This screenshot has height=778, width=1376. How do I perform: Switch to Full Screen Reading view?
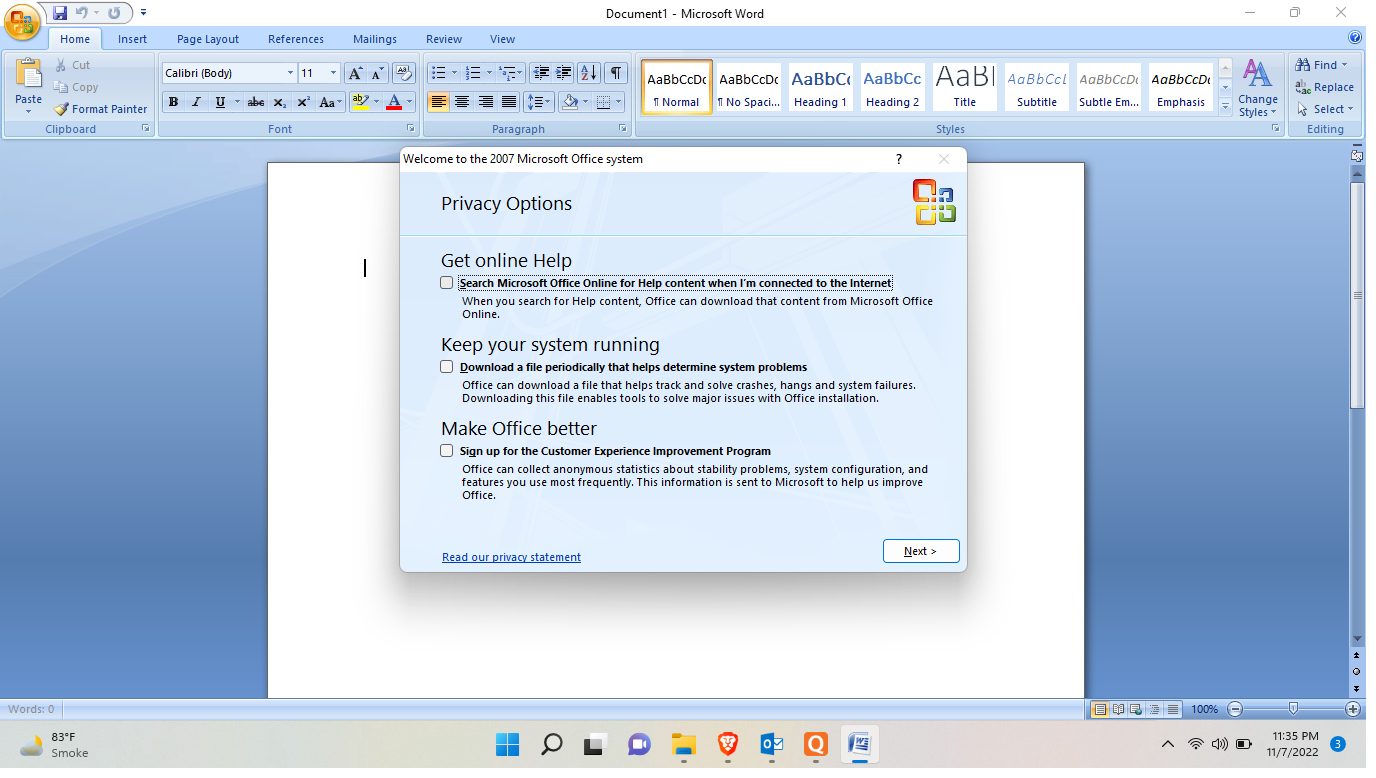pyautogui.click(x=1119, y=709)
